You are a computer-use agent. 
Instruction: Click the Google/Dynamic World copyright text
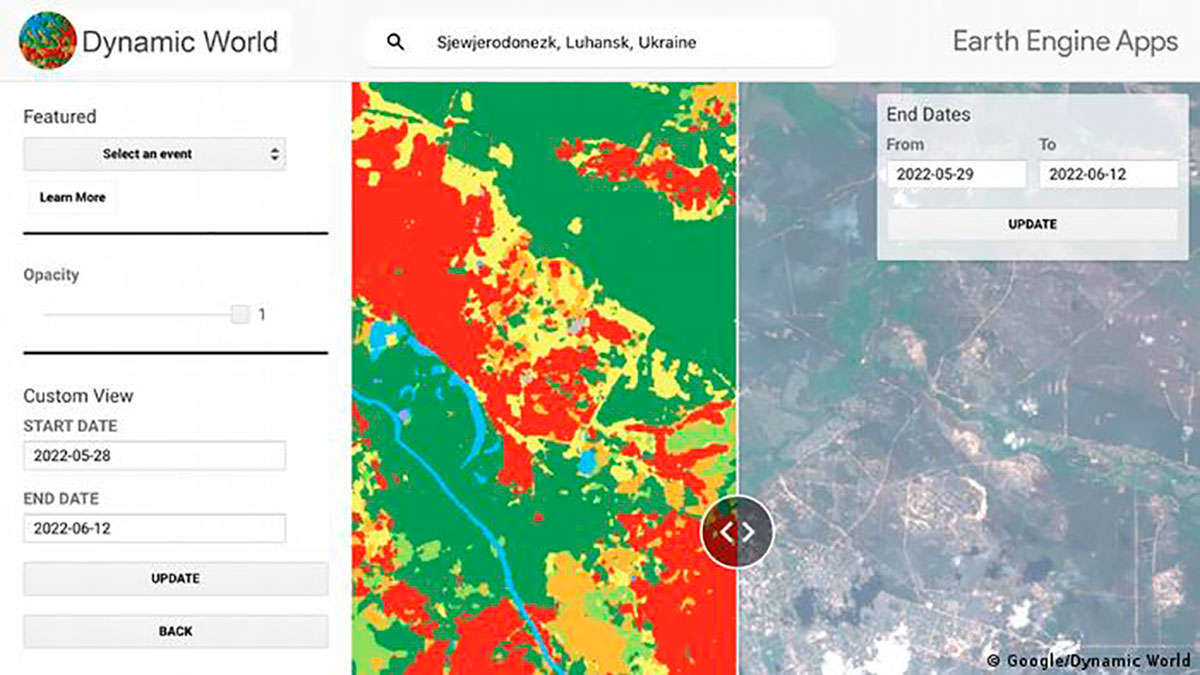point(1088,660)
